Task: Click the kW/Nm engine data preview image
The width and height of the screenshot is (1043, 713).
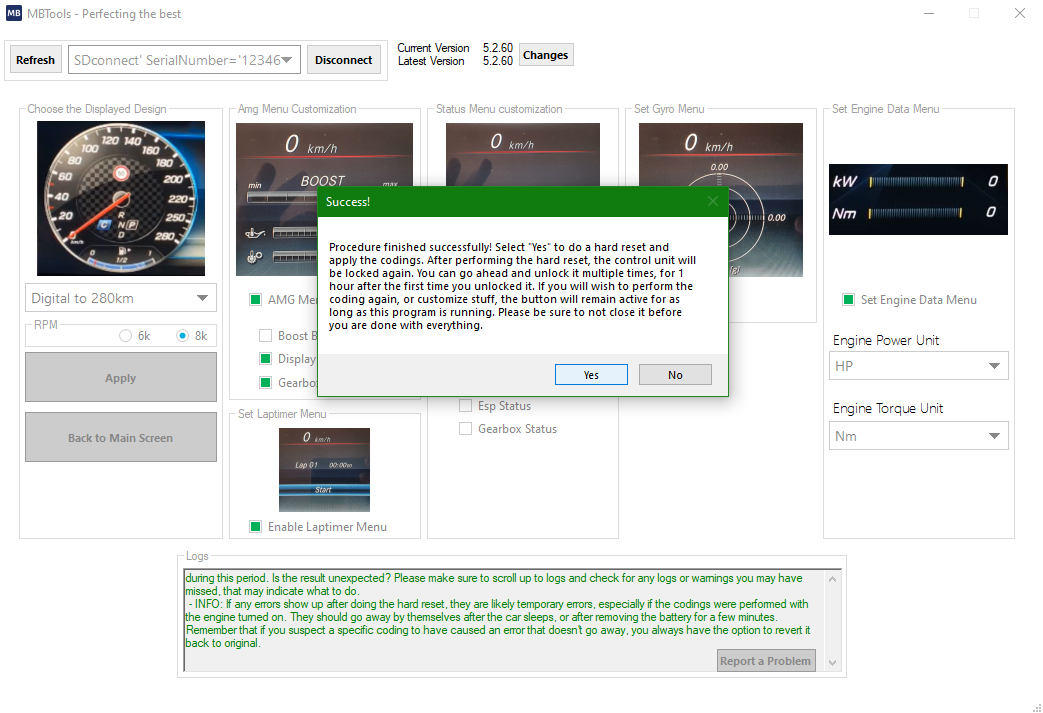Action: [917, 200]
